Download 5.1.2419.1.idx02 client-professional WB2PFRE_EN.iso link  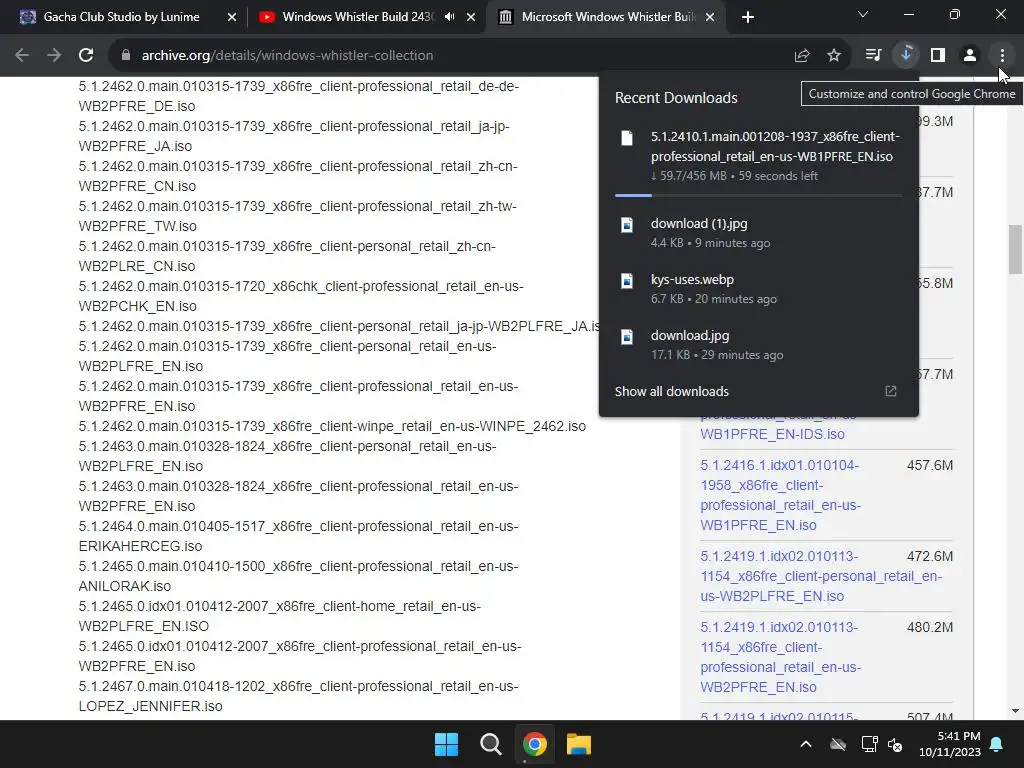point(780,657)
